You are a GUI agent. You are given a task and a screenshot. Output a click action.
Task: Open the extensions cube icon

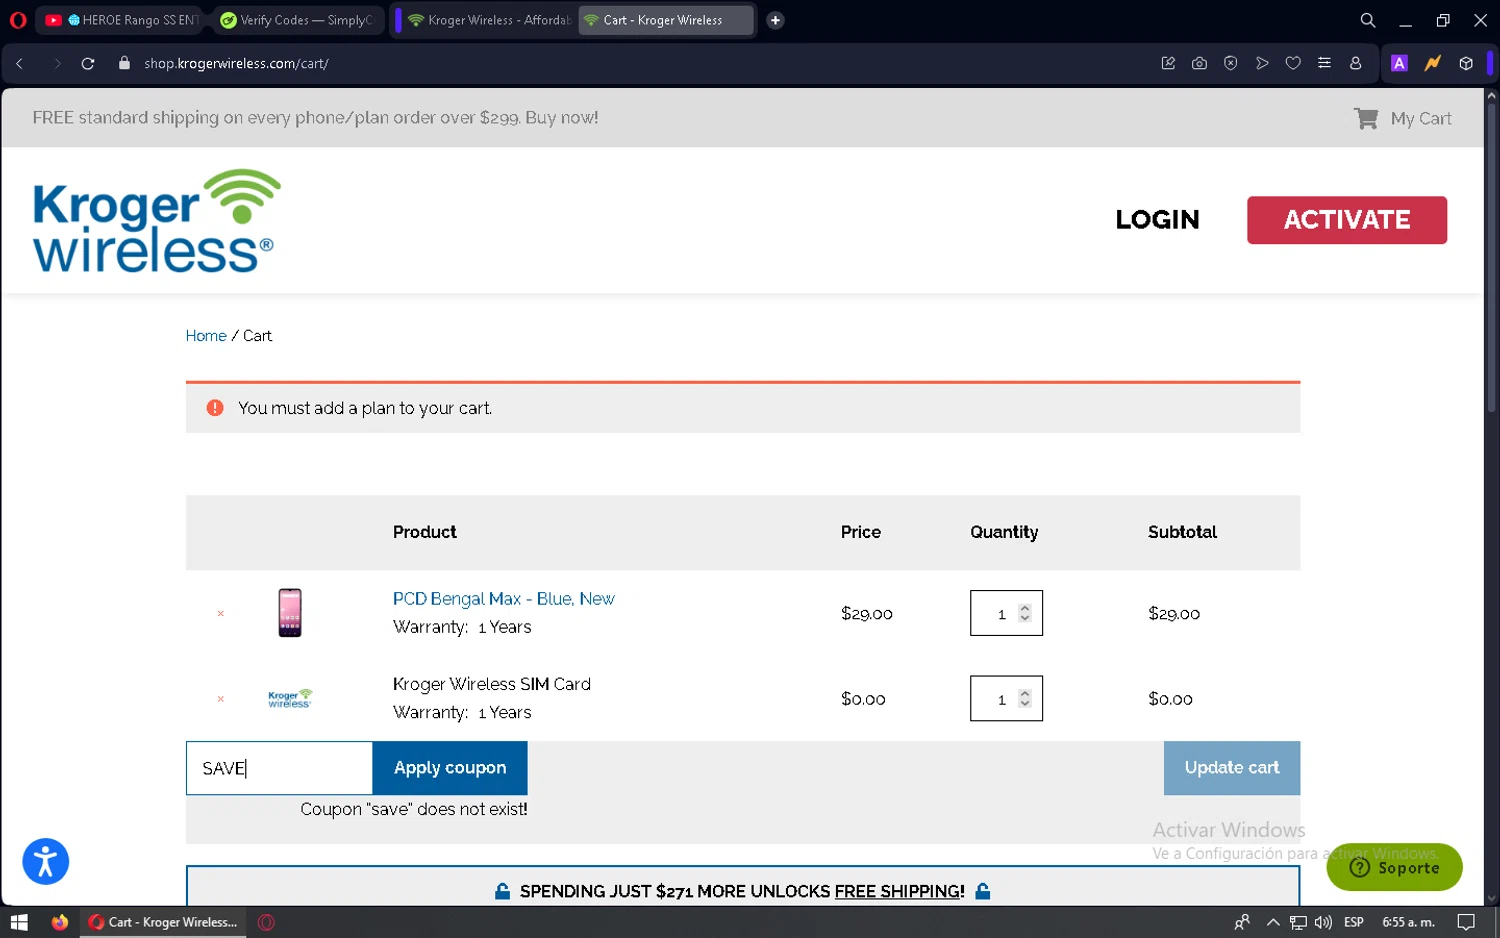coord(1466,63)
